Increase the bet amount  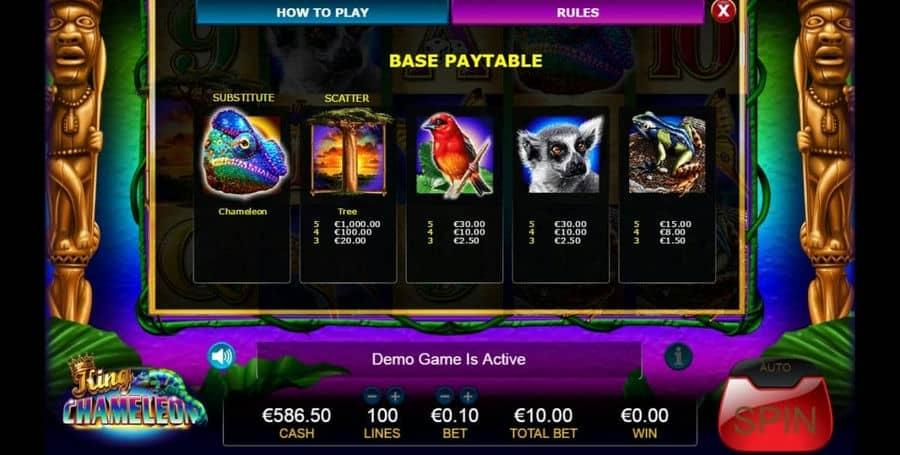click(x=468, y=395)
